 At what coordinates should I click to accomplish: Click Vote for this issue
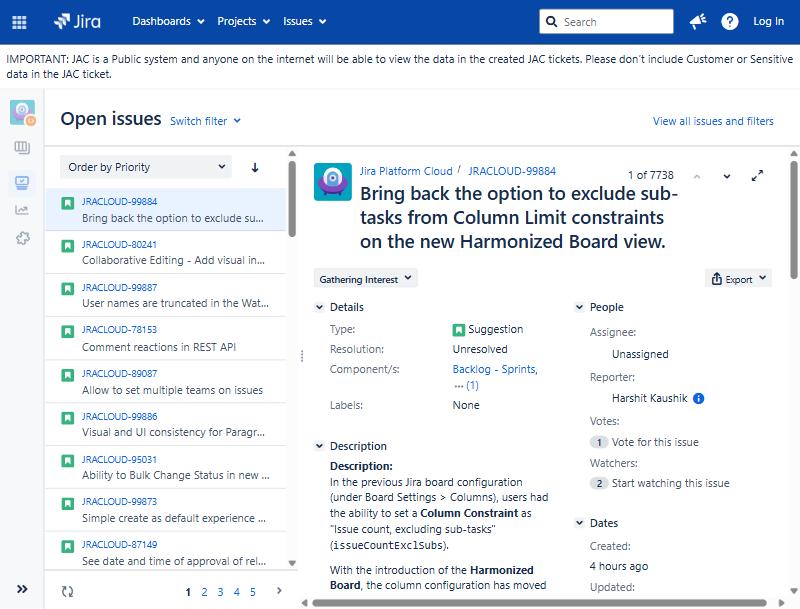click(655, 442)
